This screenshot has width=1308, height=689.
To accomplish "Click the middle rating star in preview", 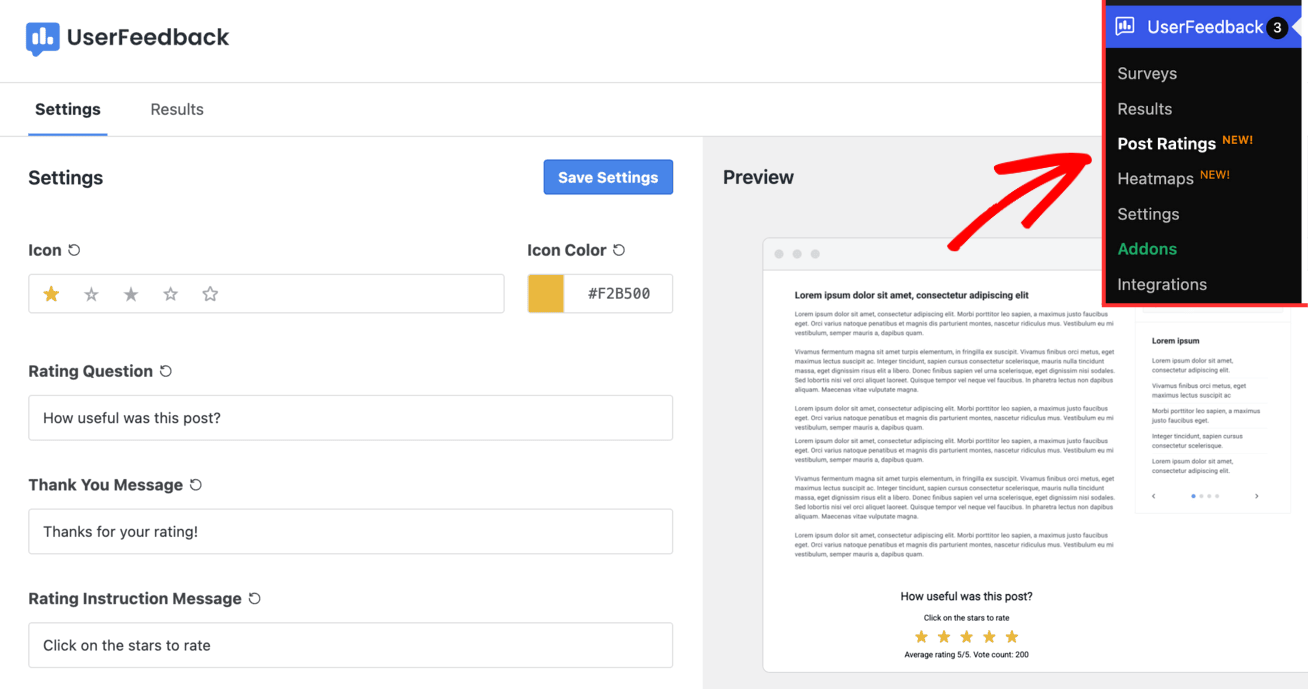I will (x=966, y=637).
